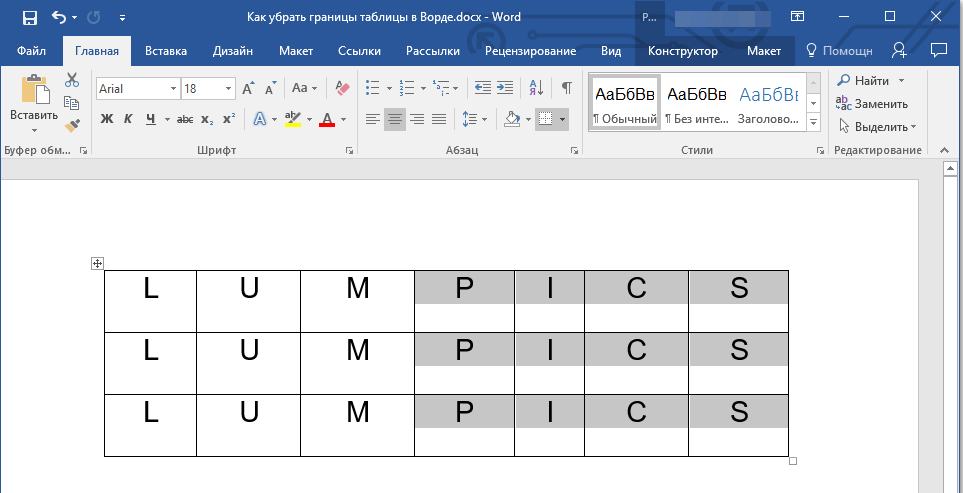Open the Вид tab

pos(611,52)
